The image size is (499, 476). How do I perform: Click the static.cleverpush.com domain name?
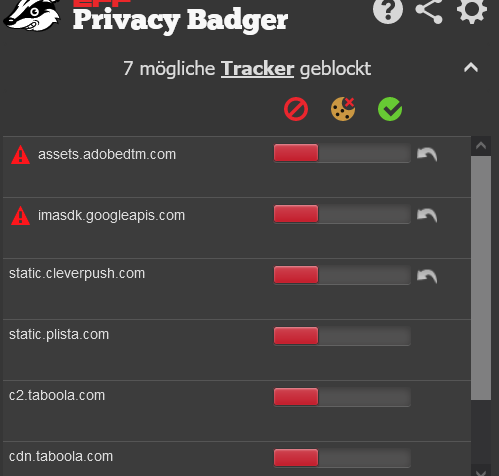click(77, 274)
